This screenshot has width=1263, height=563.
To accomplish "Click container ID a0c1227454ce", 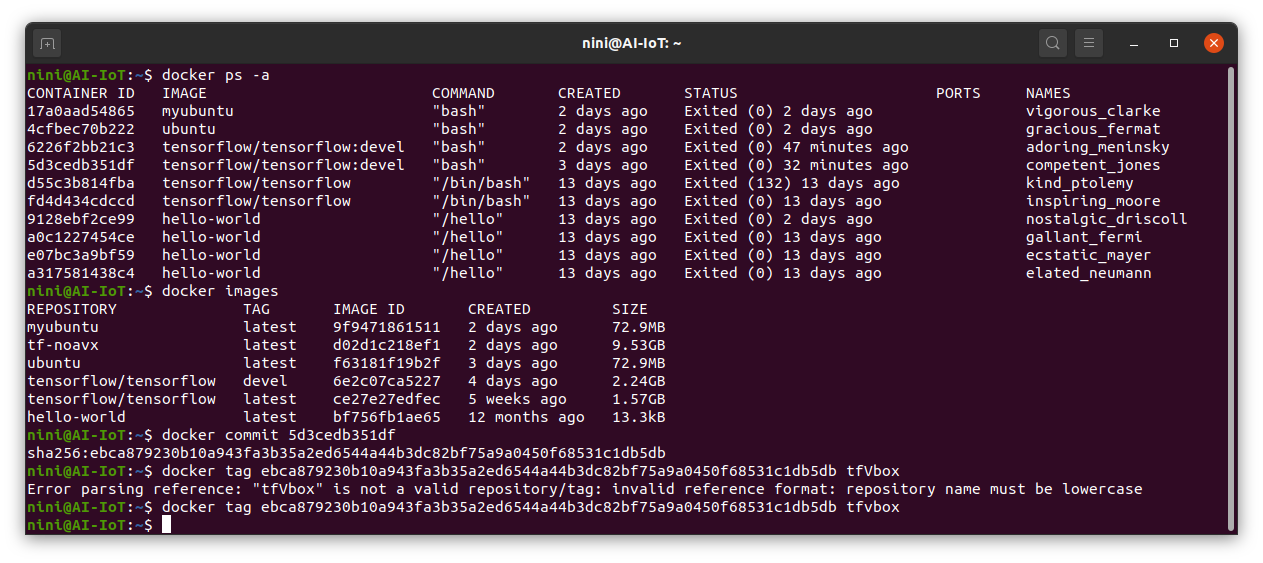I will pos(81,237).
